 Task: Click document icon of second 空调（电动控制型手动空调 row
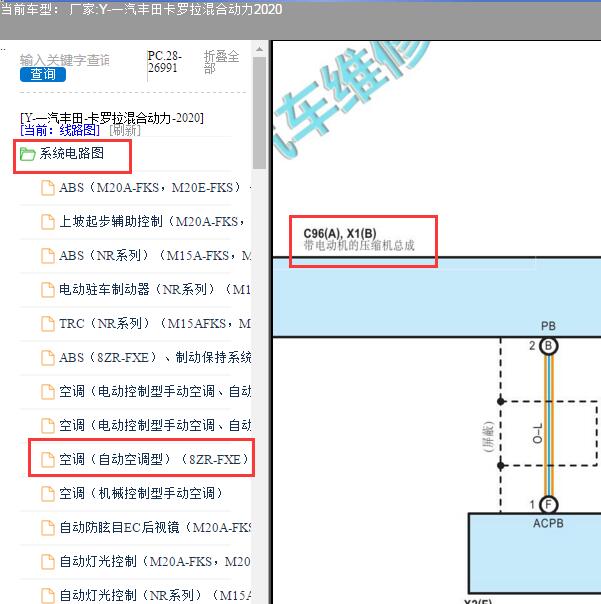tap(48, 425)
